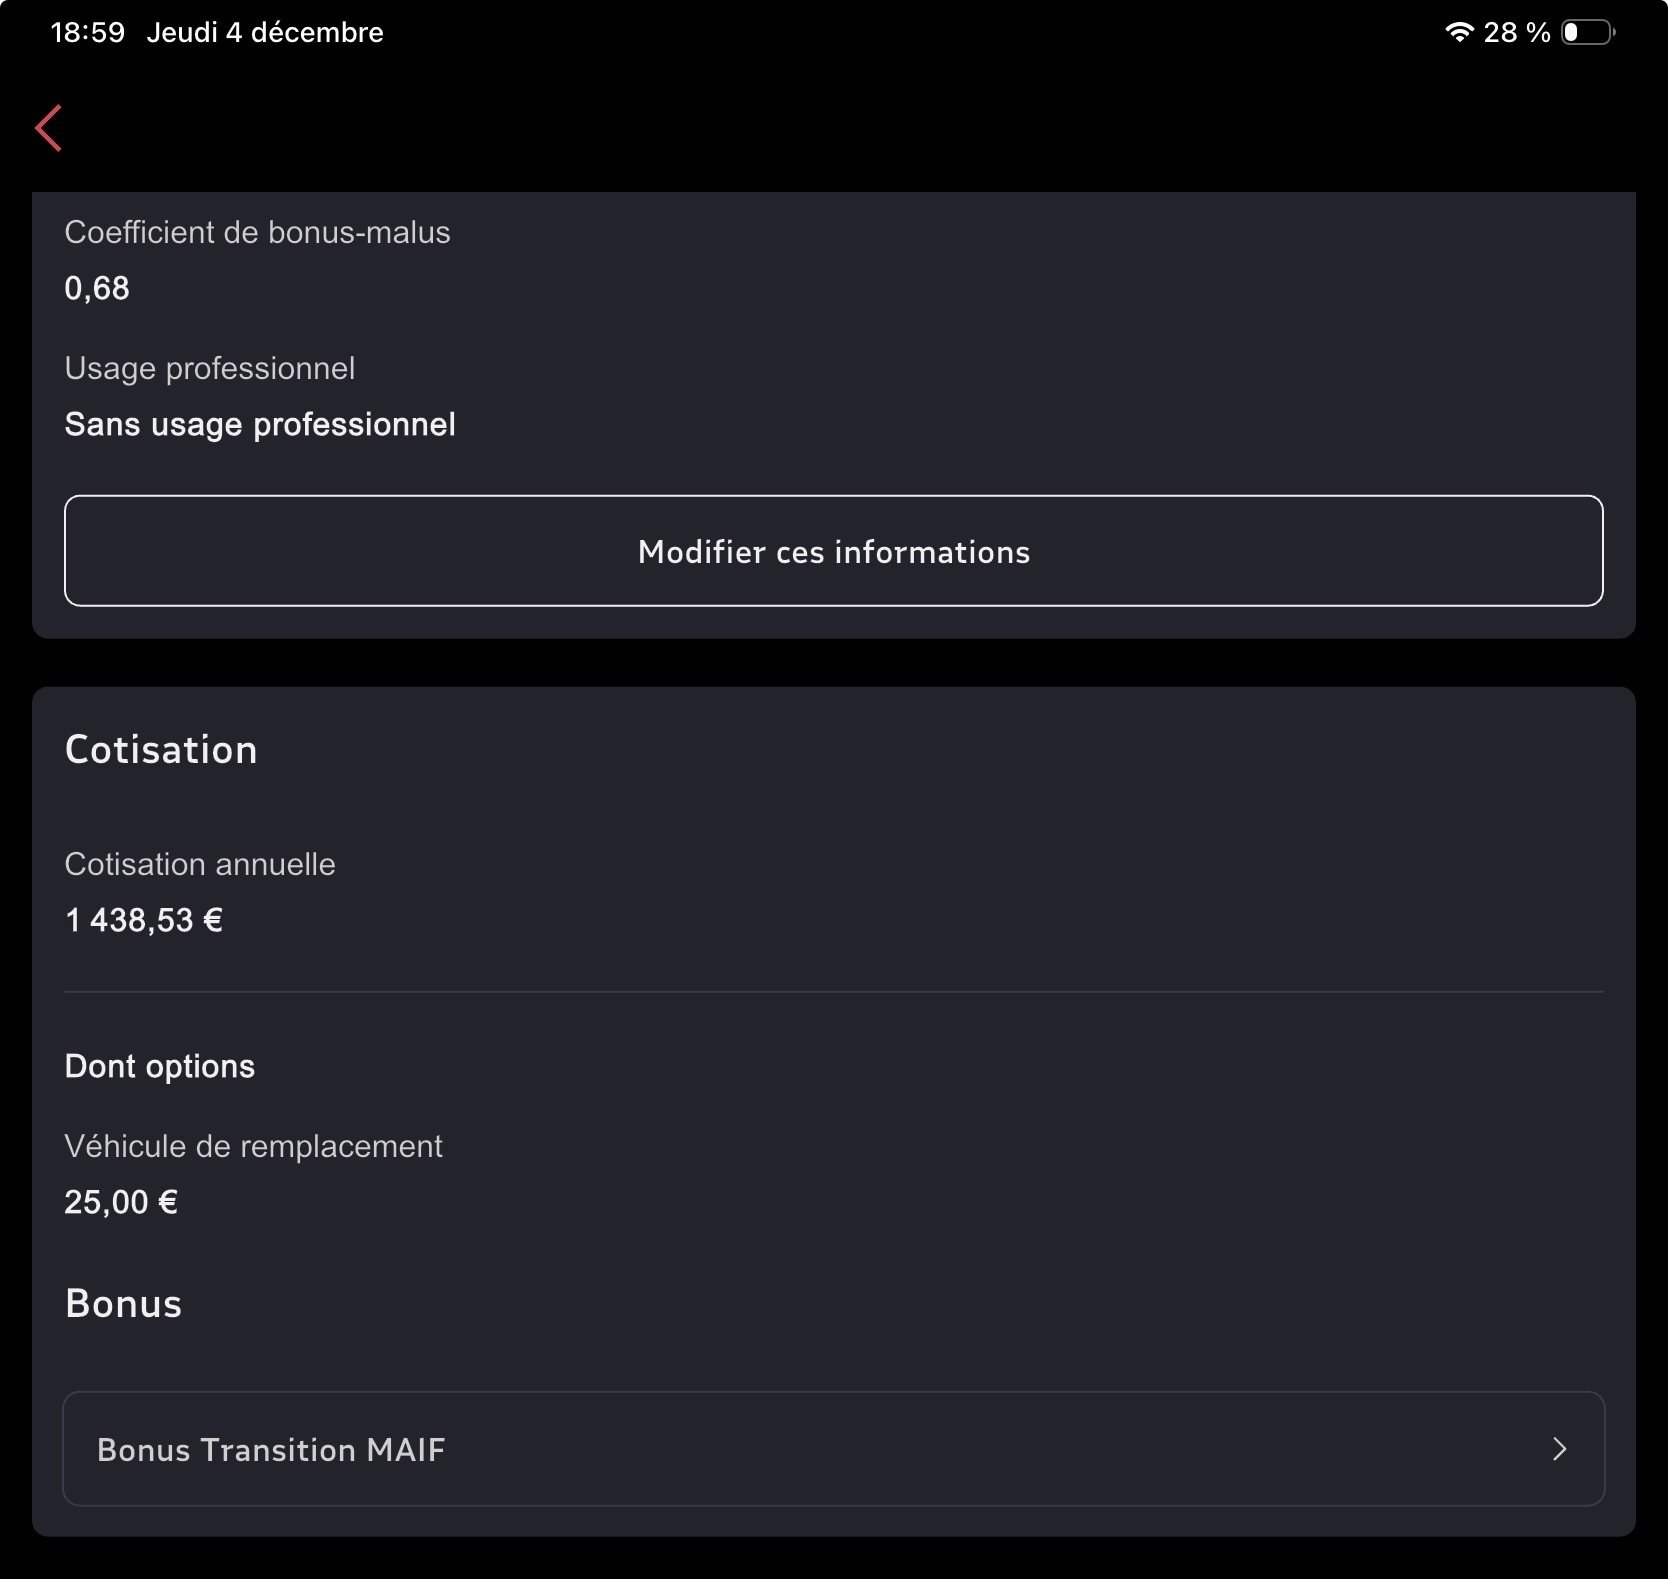This screenshot has height=1579, width=1668.
Task: Select the 1 438,53 € annual amount
Action: pos(143,920)
